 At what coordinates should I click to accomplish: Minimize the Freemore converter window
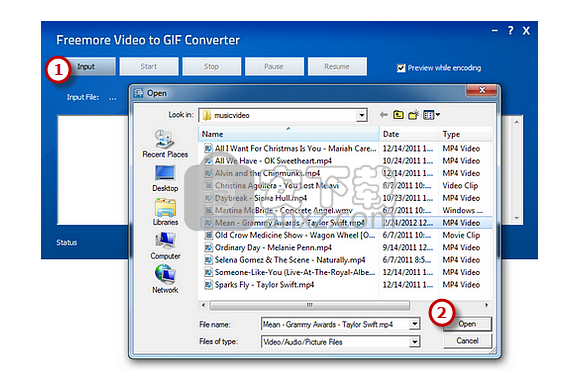tap(495, 31)
